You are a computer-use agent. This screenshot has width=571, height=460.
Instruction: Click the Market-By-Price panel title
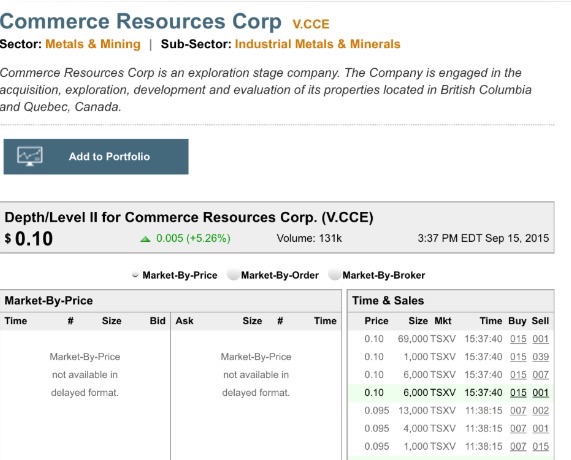coord(49,300)
